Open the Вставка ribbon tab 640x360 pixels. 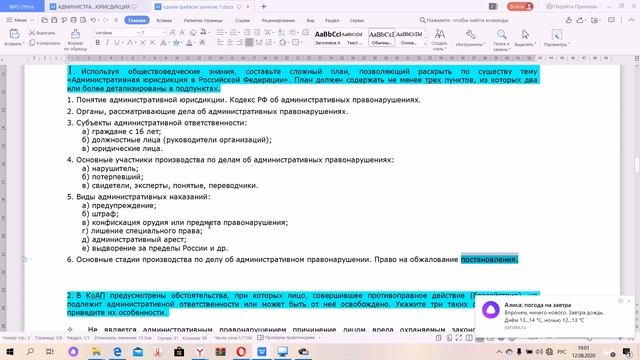(164, 20)
